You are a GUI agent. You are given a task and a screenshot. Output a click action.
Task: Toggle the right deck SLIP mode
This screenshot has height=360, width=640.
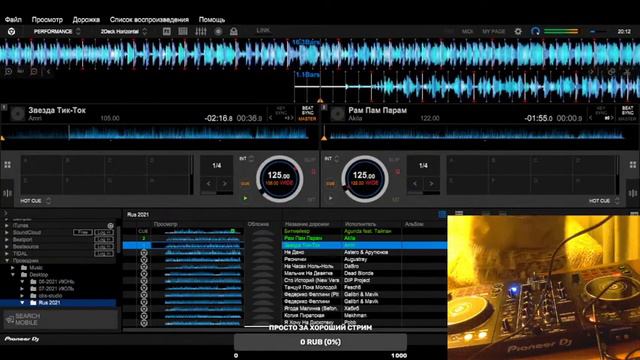394,160
